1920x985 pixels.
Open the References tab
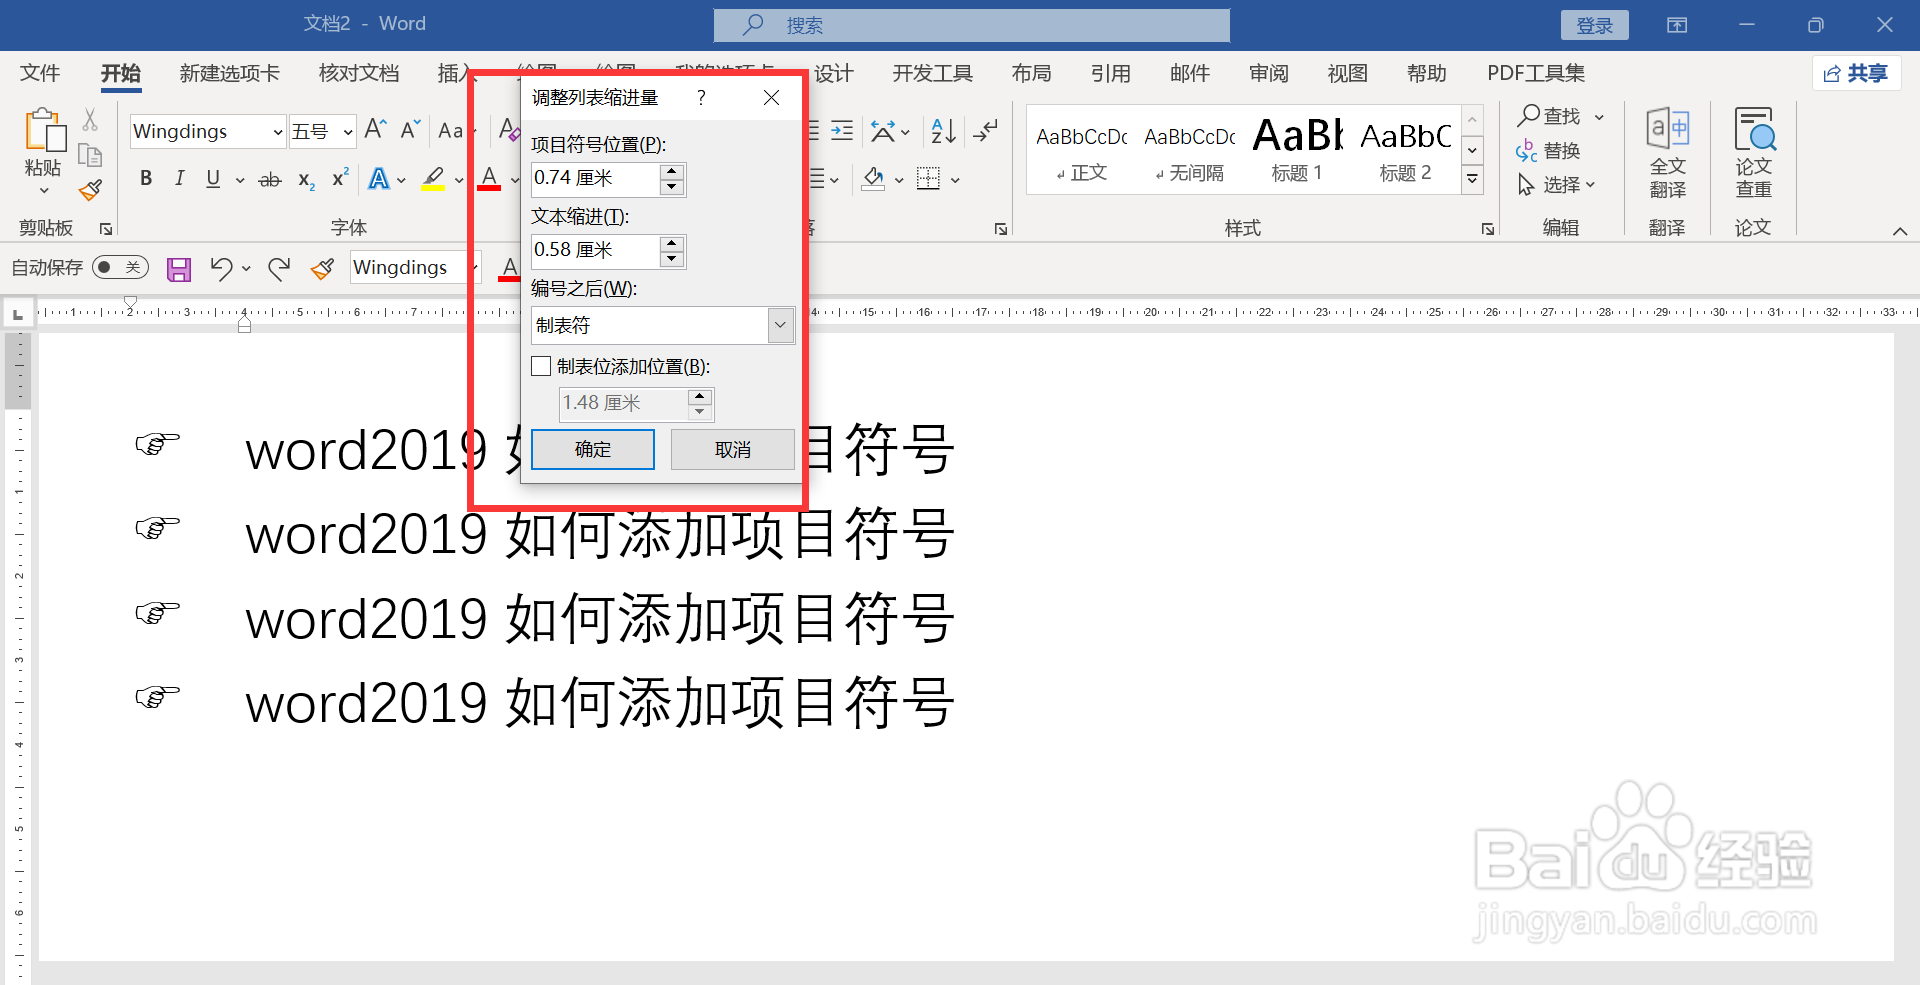point(1110,73)
